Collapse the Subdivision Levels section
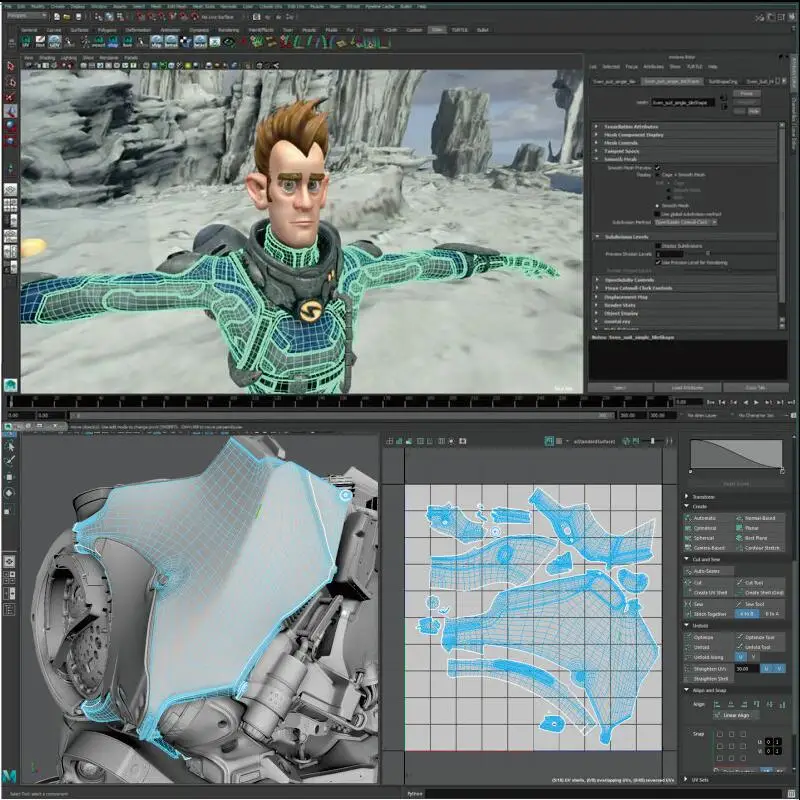The image size is (800, 800). (x=685, y=237)
